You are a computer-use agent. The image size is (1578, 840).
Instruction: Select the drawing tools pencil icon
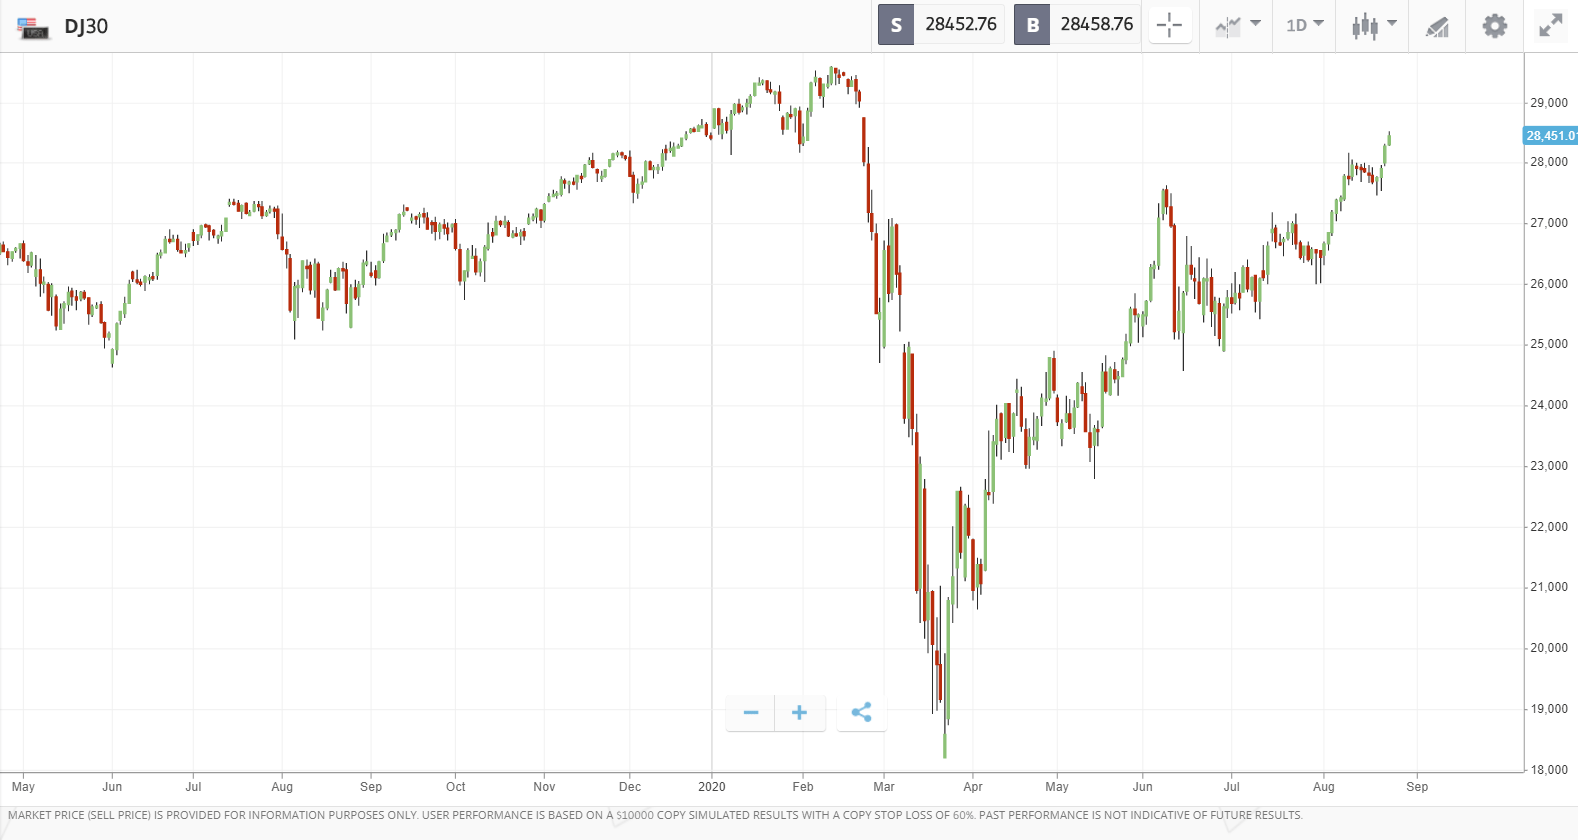point(1437,26)
